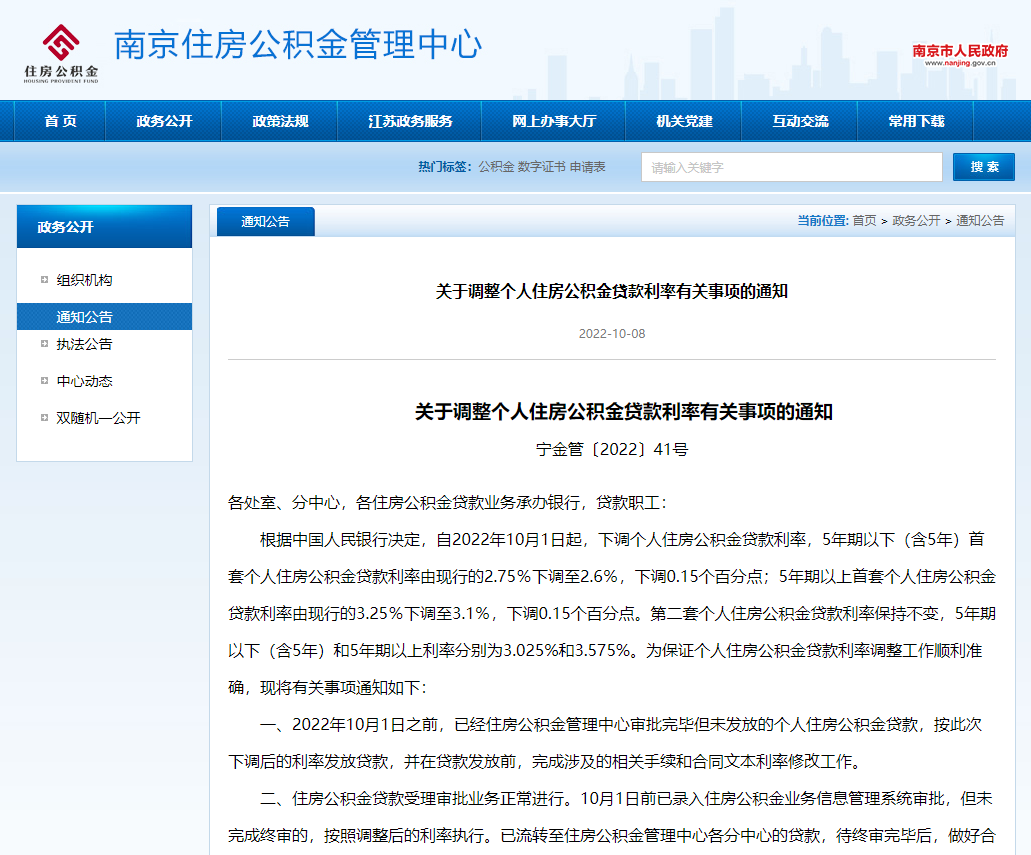The height and width of the screenshot is (855, 1031).
Task: Open 双随机一公开 in the sidebar
Action: click(98, 418)
